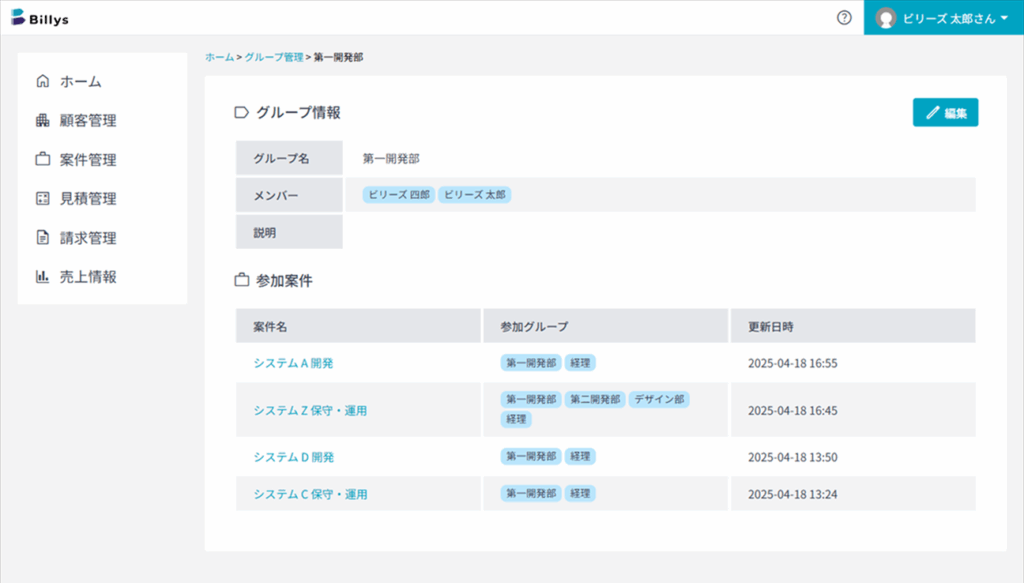Click 経理 tag in システム D 開発 row

(x=580, y=456)
